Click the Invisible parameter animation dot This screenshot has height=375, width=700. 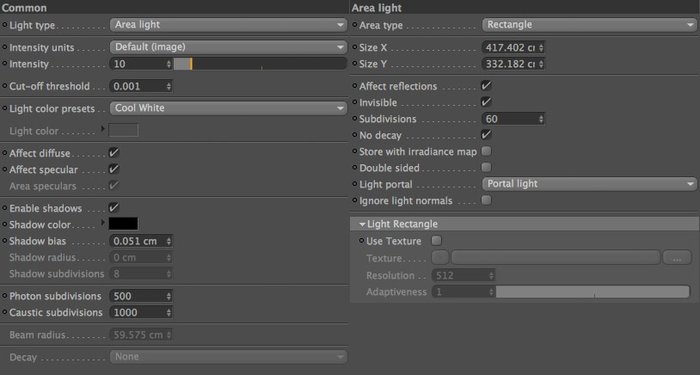tap(355, 102)
